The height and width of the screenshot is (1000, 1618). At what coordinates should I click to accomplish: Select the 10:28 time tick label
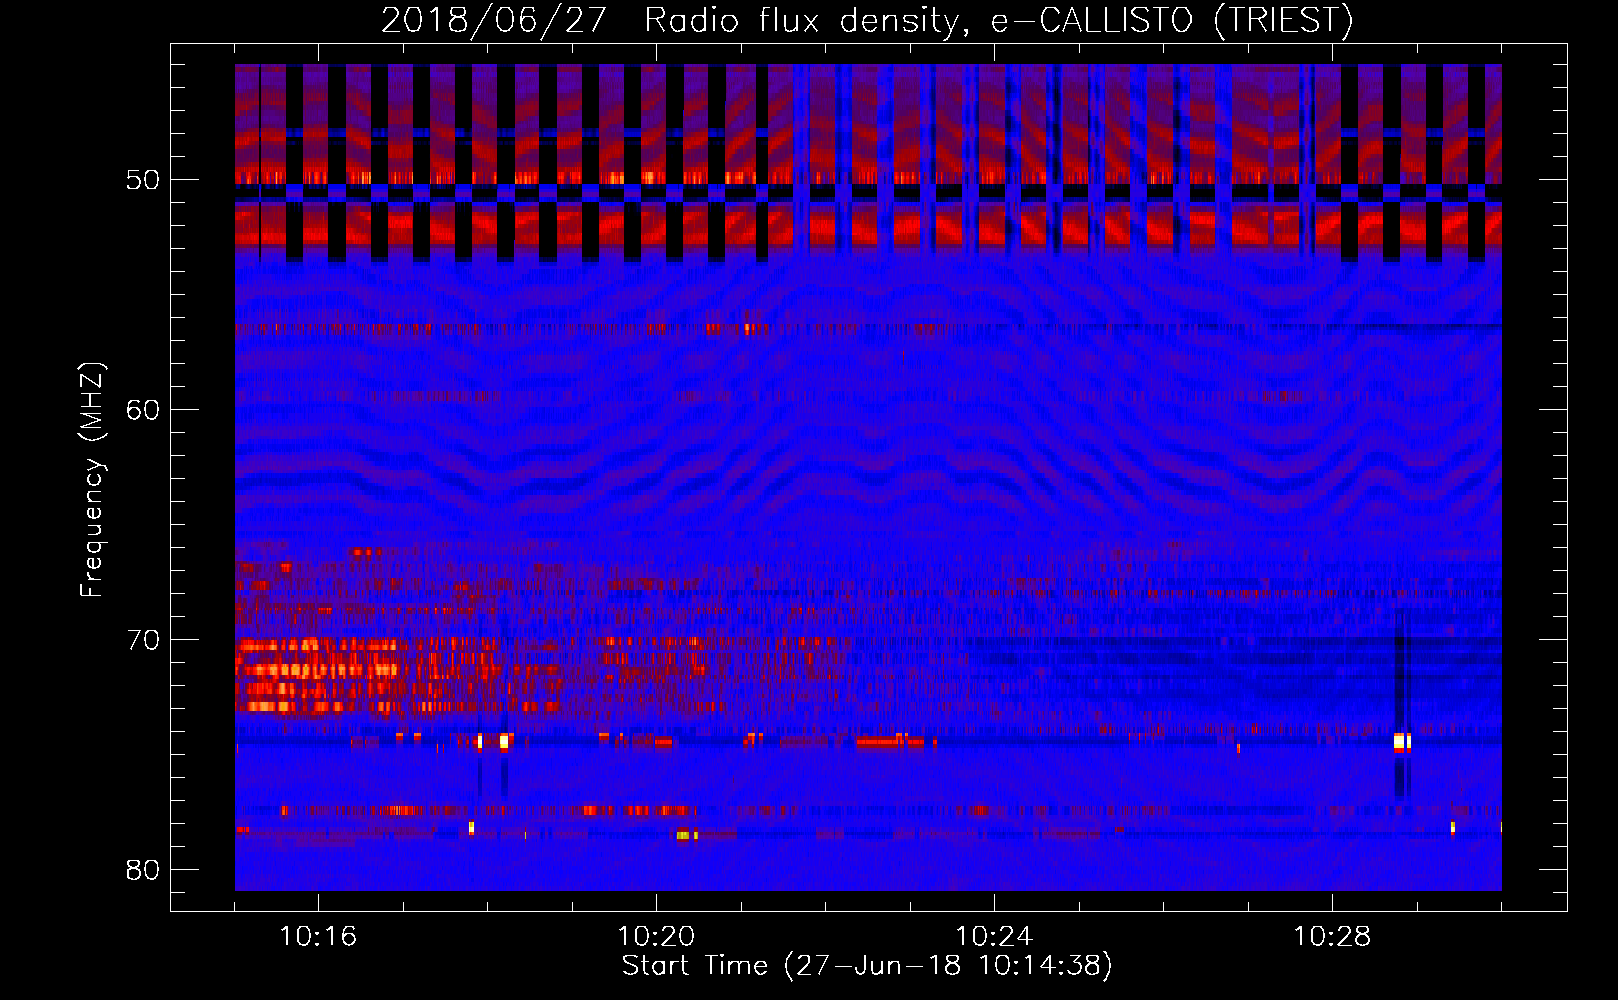click(1332, 936)
